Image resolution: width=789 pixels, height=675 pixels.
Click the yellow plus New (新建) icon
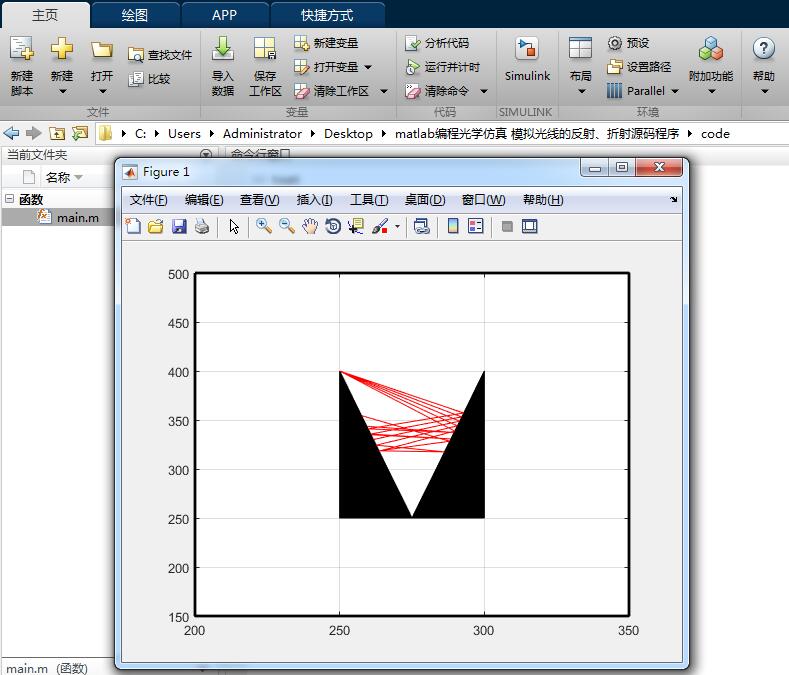62,49
